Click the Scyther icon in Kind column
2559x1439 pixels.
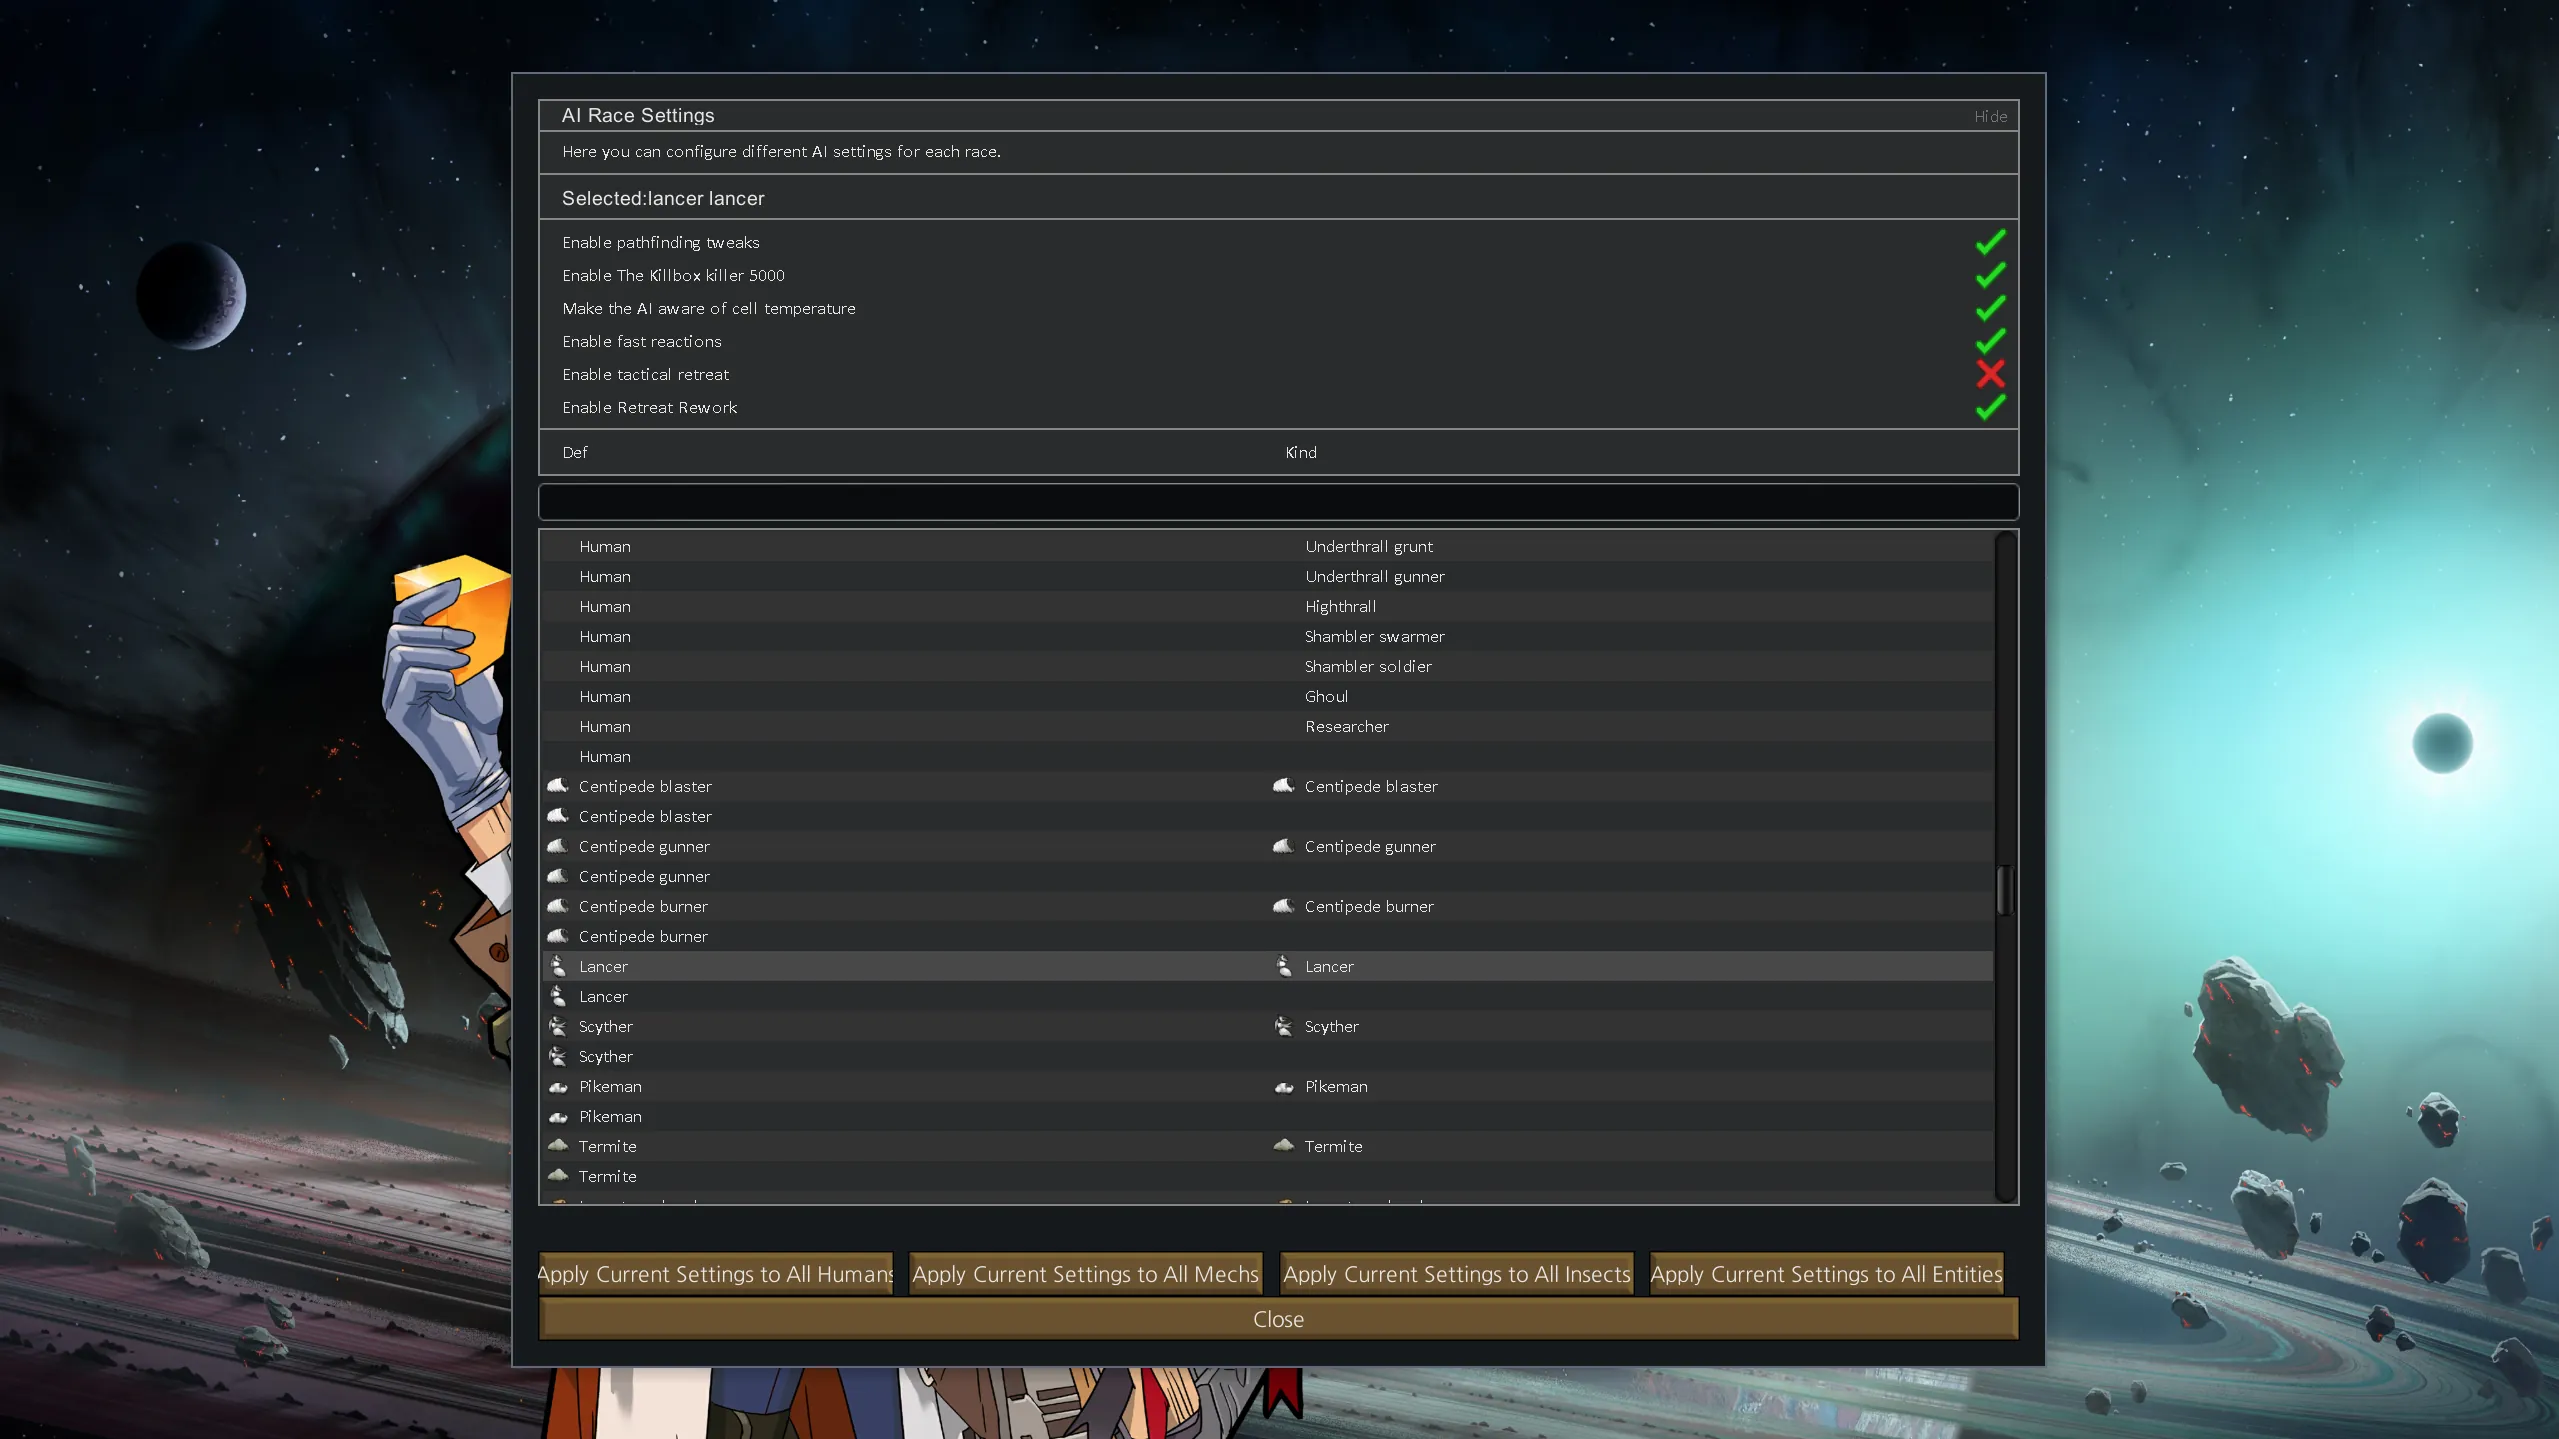pos(1284,1026)
